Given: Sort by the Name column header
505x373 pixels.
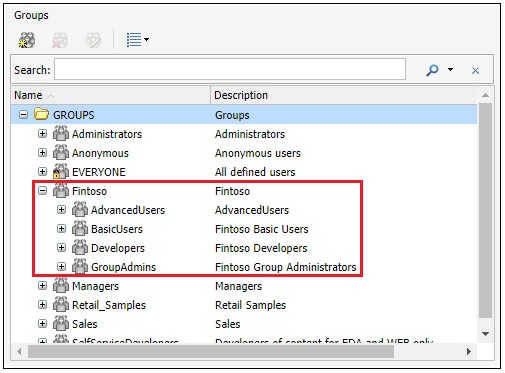Looking at the screenshot, I should pos(111,95).
